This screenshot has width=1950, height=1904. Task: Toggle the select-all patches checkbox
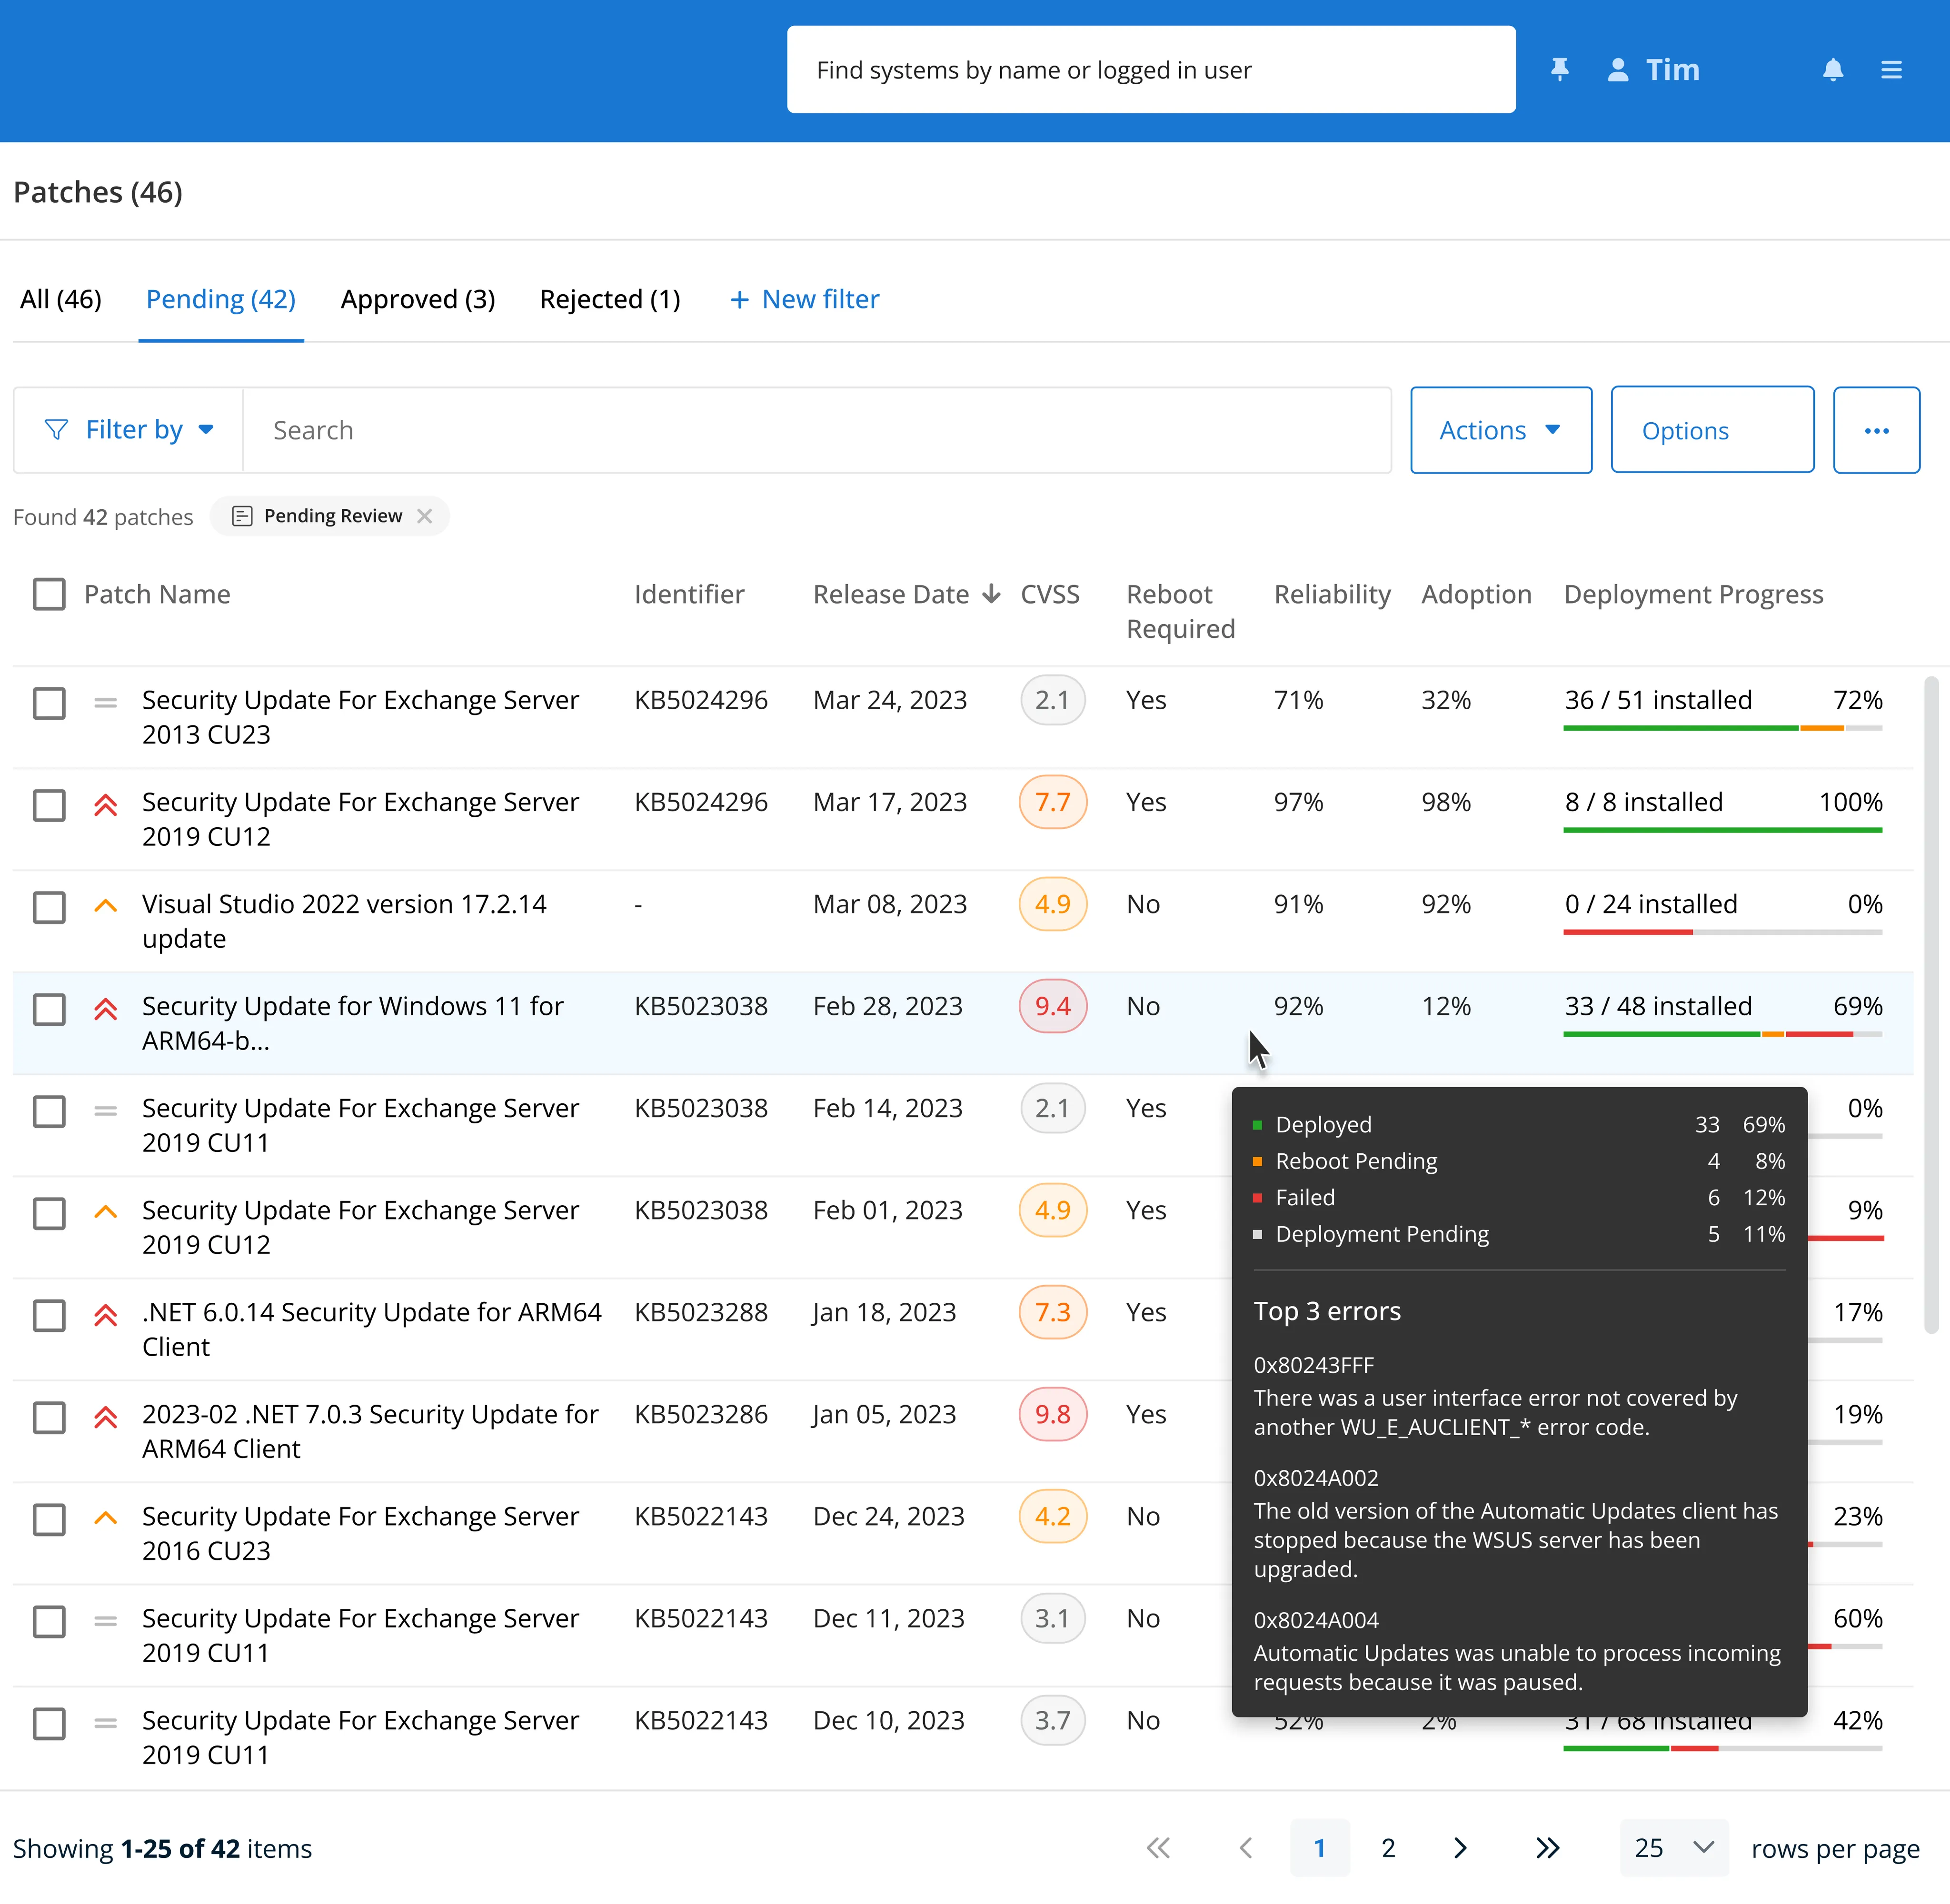click(49, 594)
